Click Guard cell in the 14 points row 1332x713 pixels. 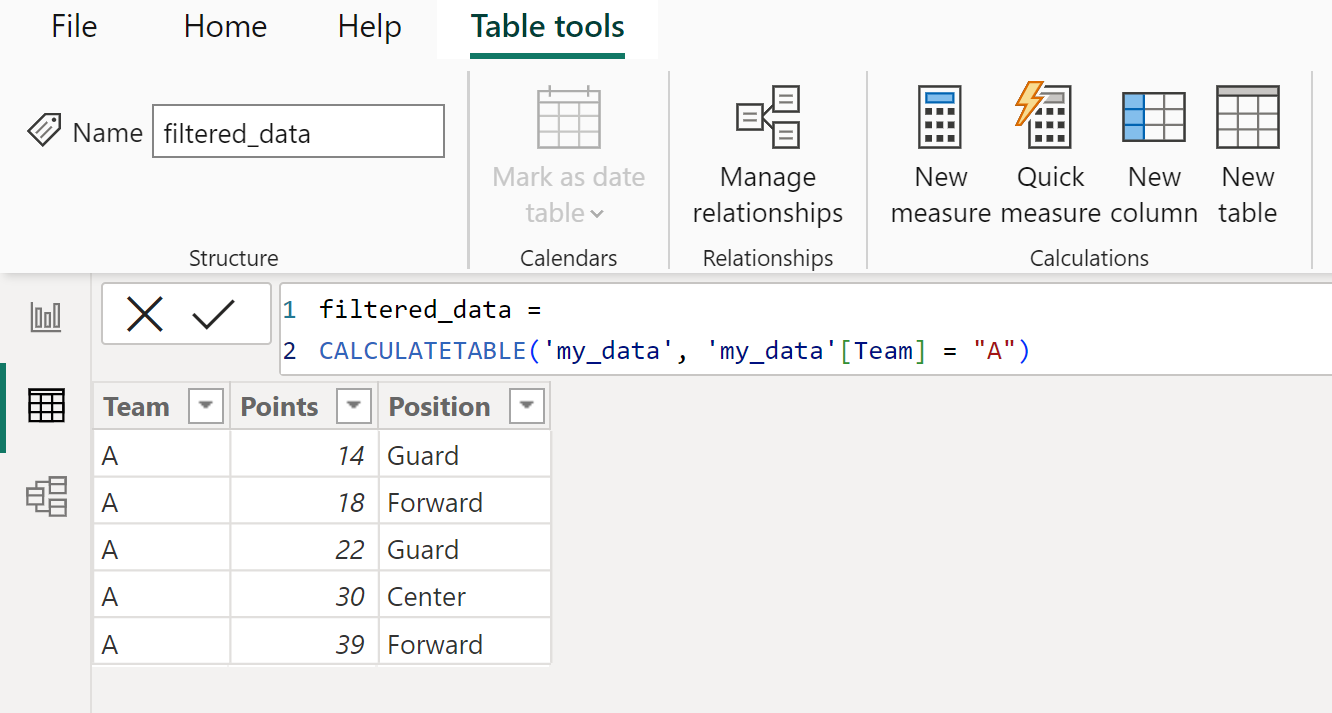465,455
